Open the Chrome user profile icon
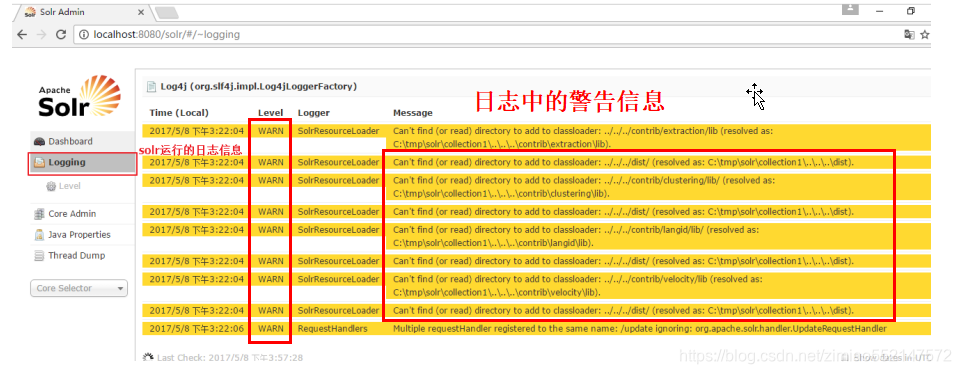The height and width of the screenshot is (374, 961). point(849,9)
